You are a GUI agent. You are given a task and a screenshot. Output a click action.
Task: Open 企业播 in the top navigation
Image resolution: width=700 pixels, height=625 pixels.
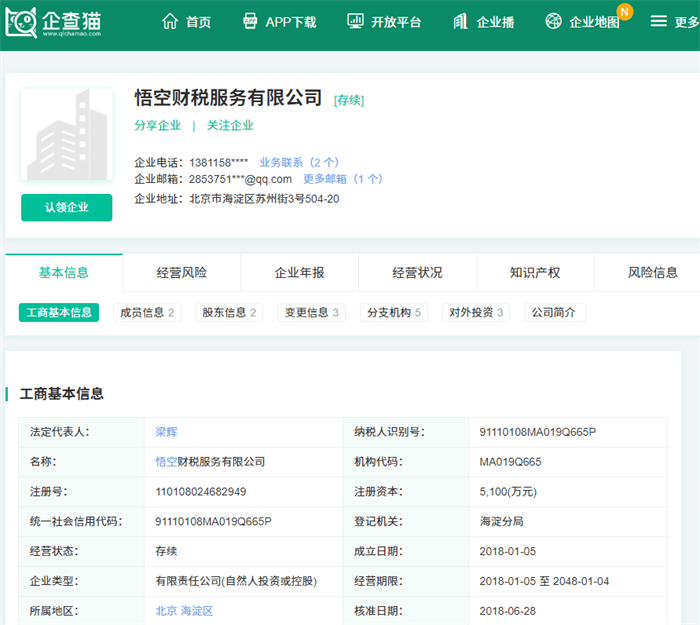click(x=496, y=22)
